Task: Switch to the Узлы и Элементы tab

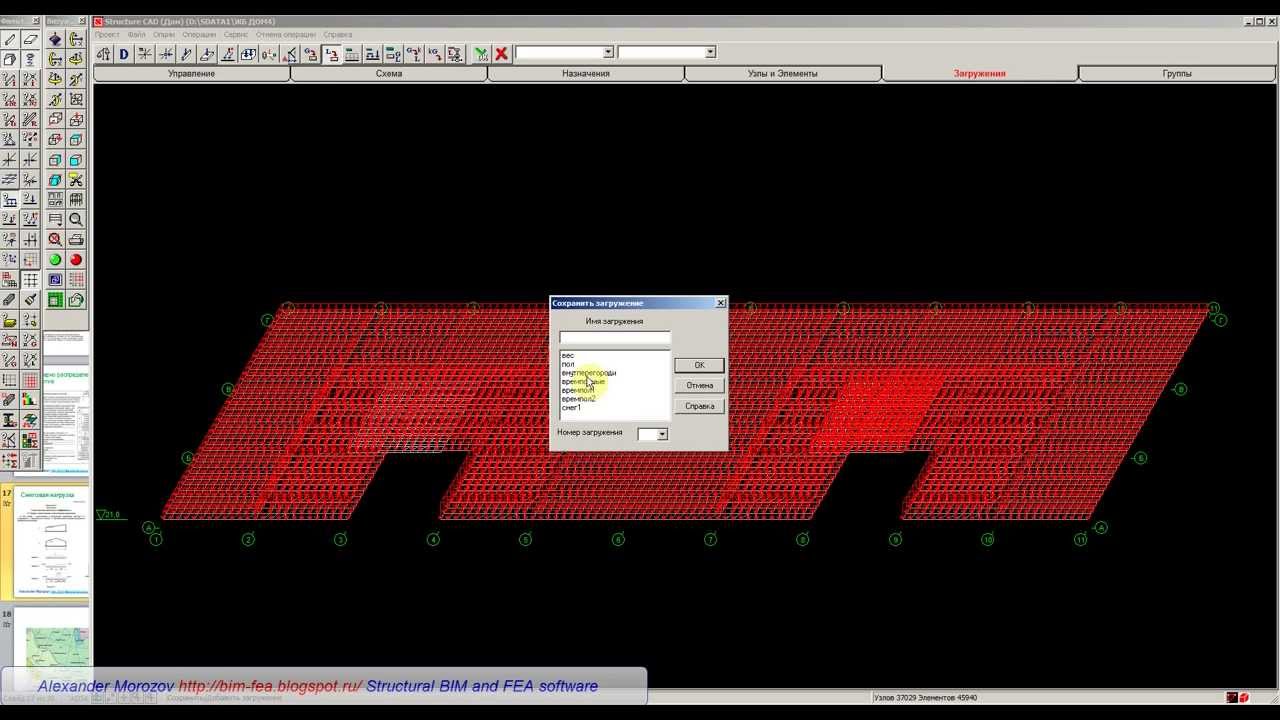Action: click(783, 73)
